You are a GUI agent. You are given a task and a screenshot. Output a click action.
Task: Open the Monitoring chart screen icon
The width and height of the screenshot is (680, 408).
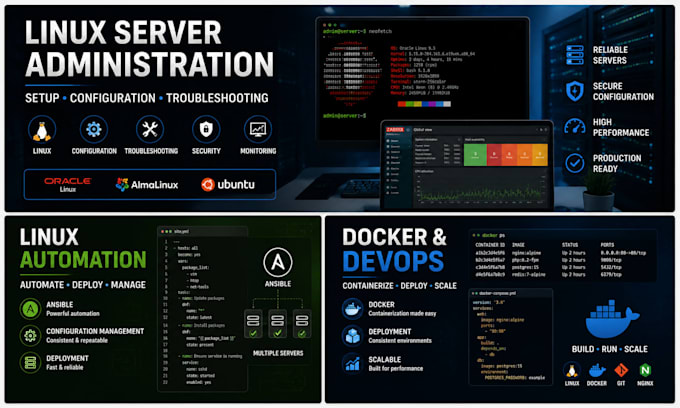258,129
